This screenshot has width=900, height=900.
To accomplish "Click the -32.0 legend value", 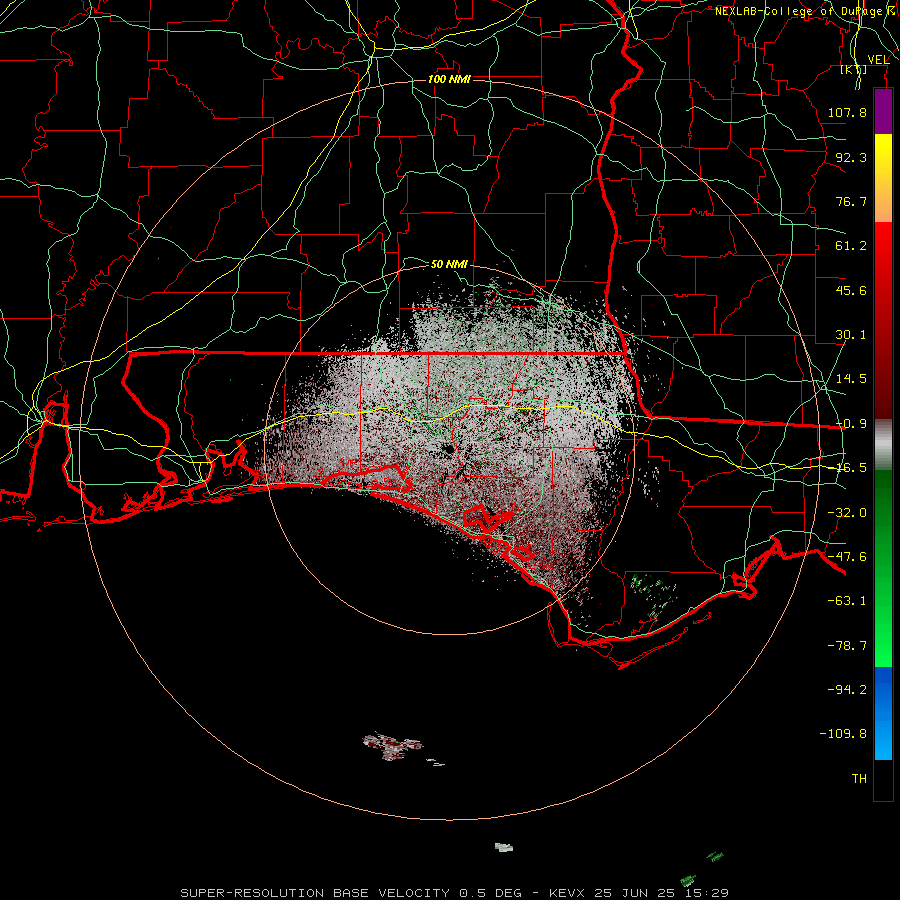I will point(847,513).
